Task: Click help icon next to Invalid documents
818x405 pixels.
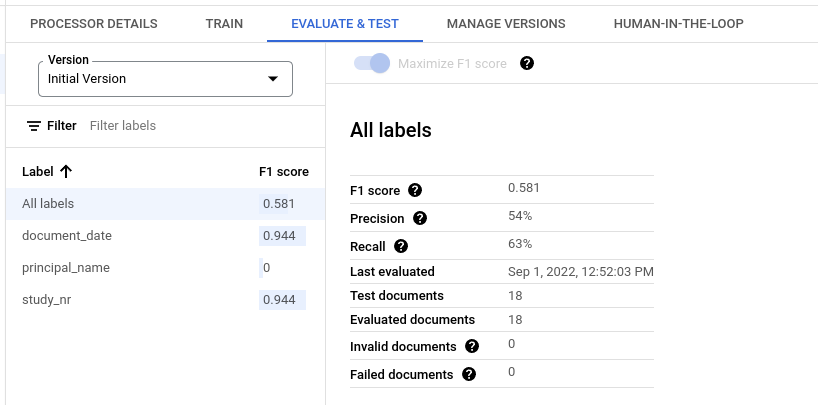Action: (472, 346)
